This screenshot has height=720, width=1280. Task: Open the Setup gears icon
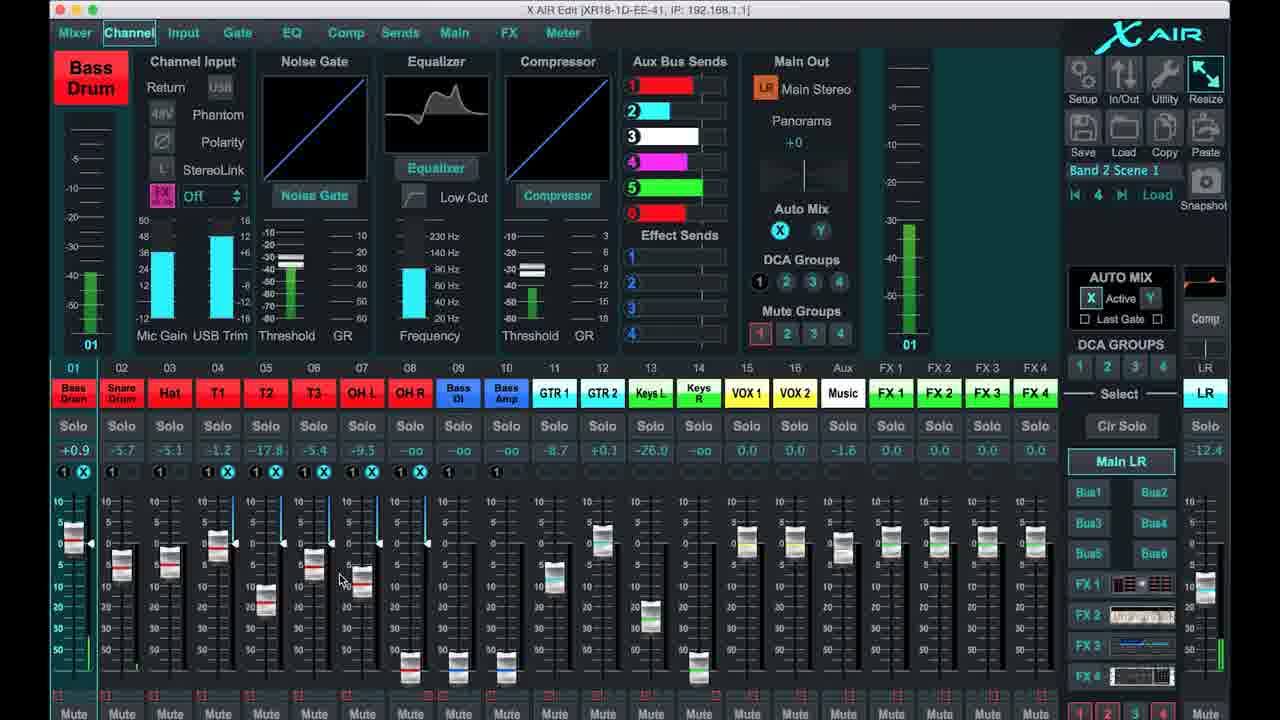click(1083, 75)
